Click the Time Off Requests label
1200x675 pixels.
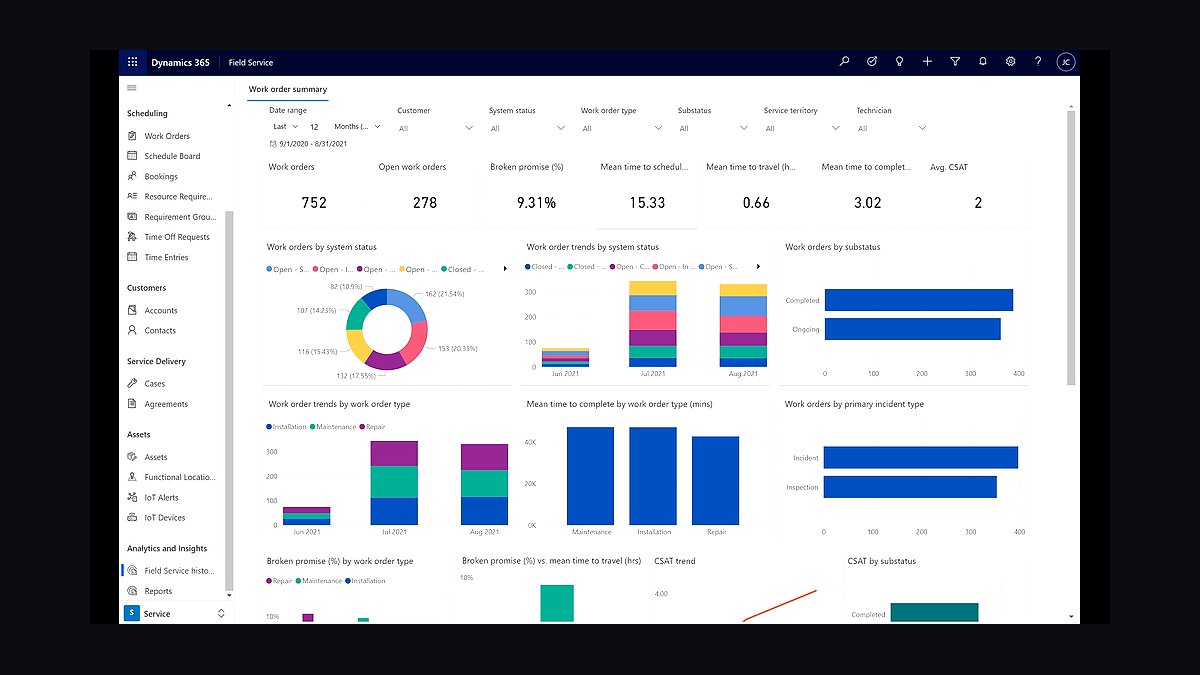(177, 237)
